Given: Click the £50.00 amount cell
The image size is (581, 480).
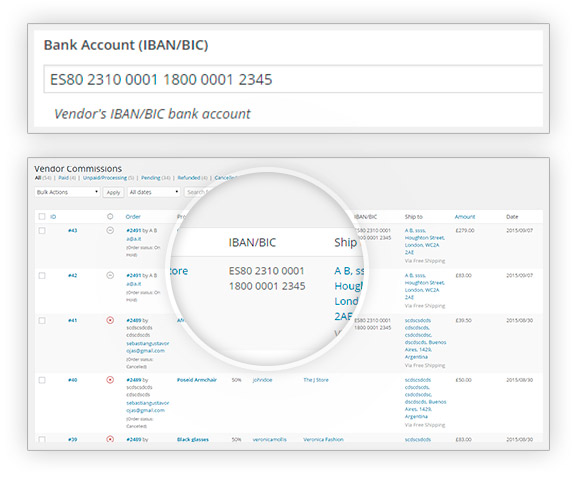Looking at the screenshot, I should pyautogui.click(x=464, y=380).
